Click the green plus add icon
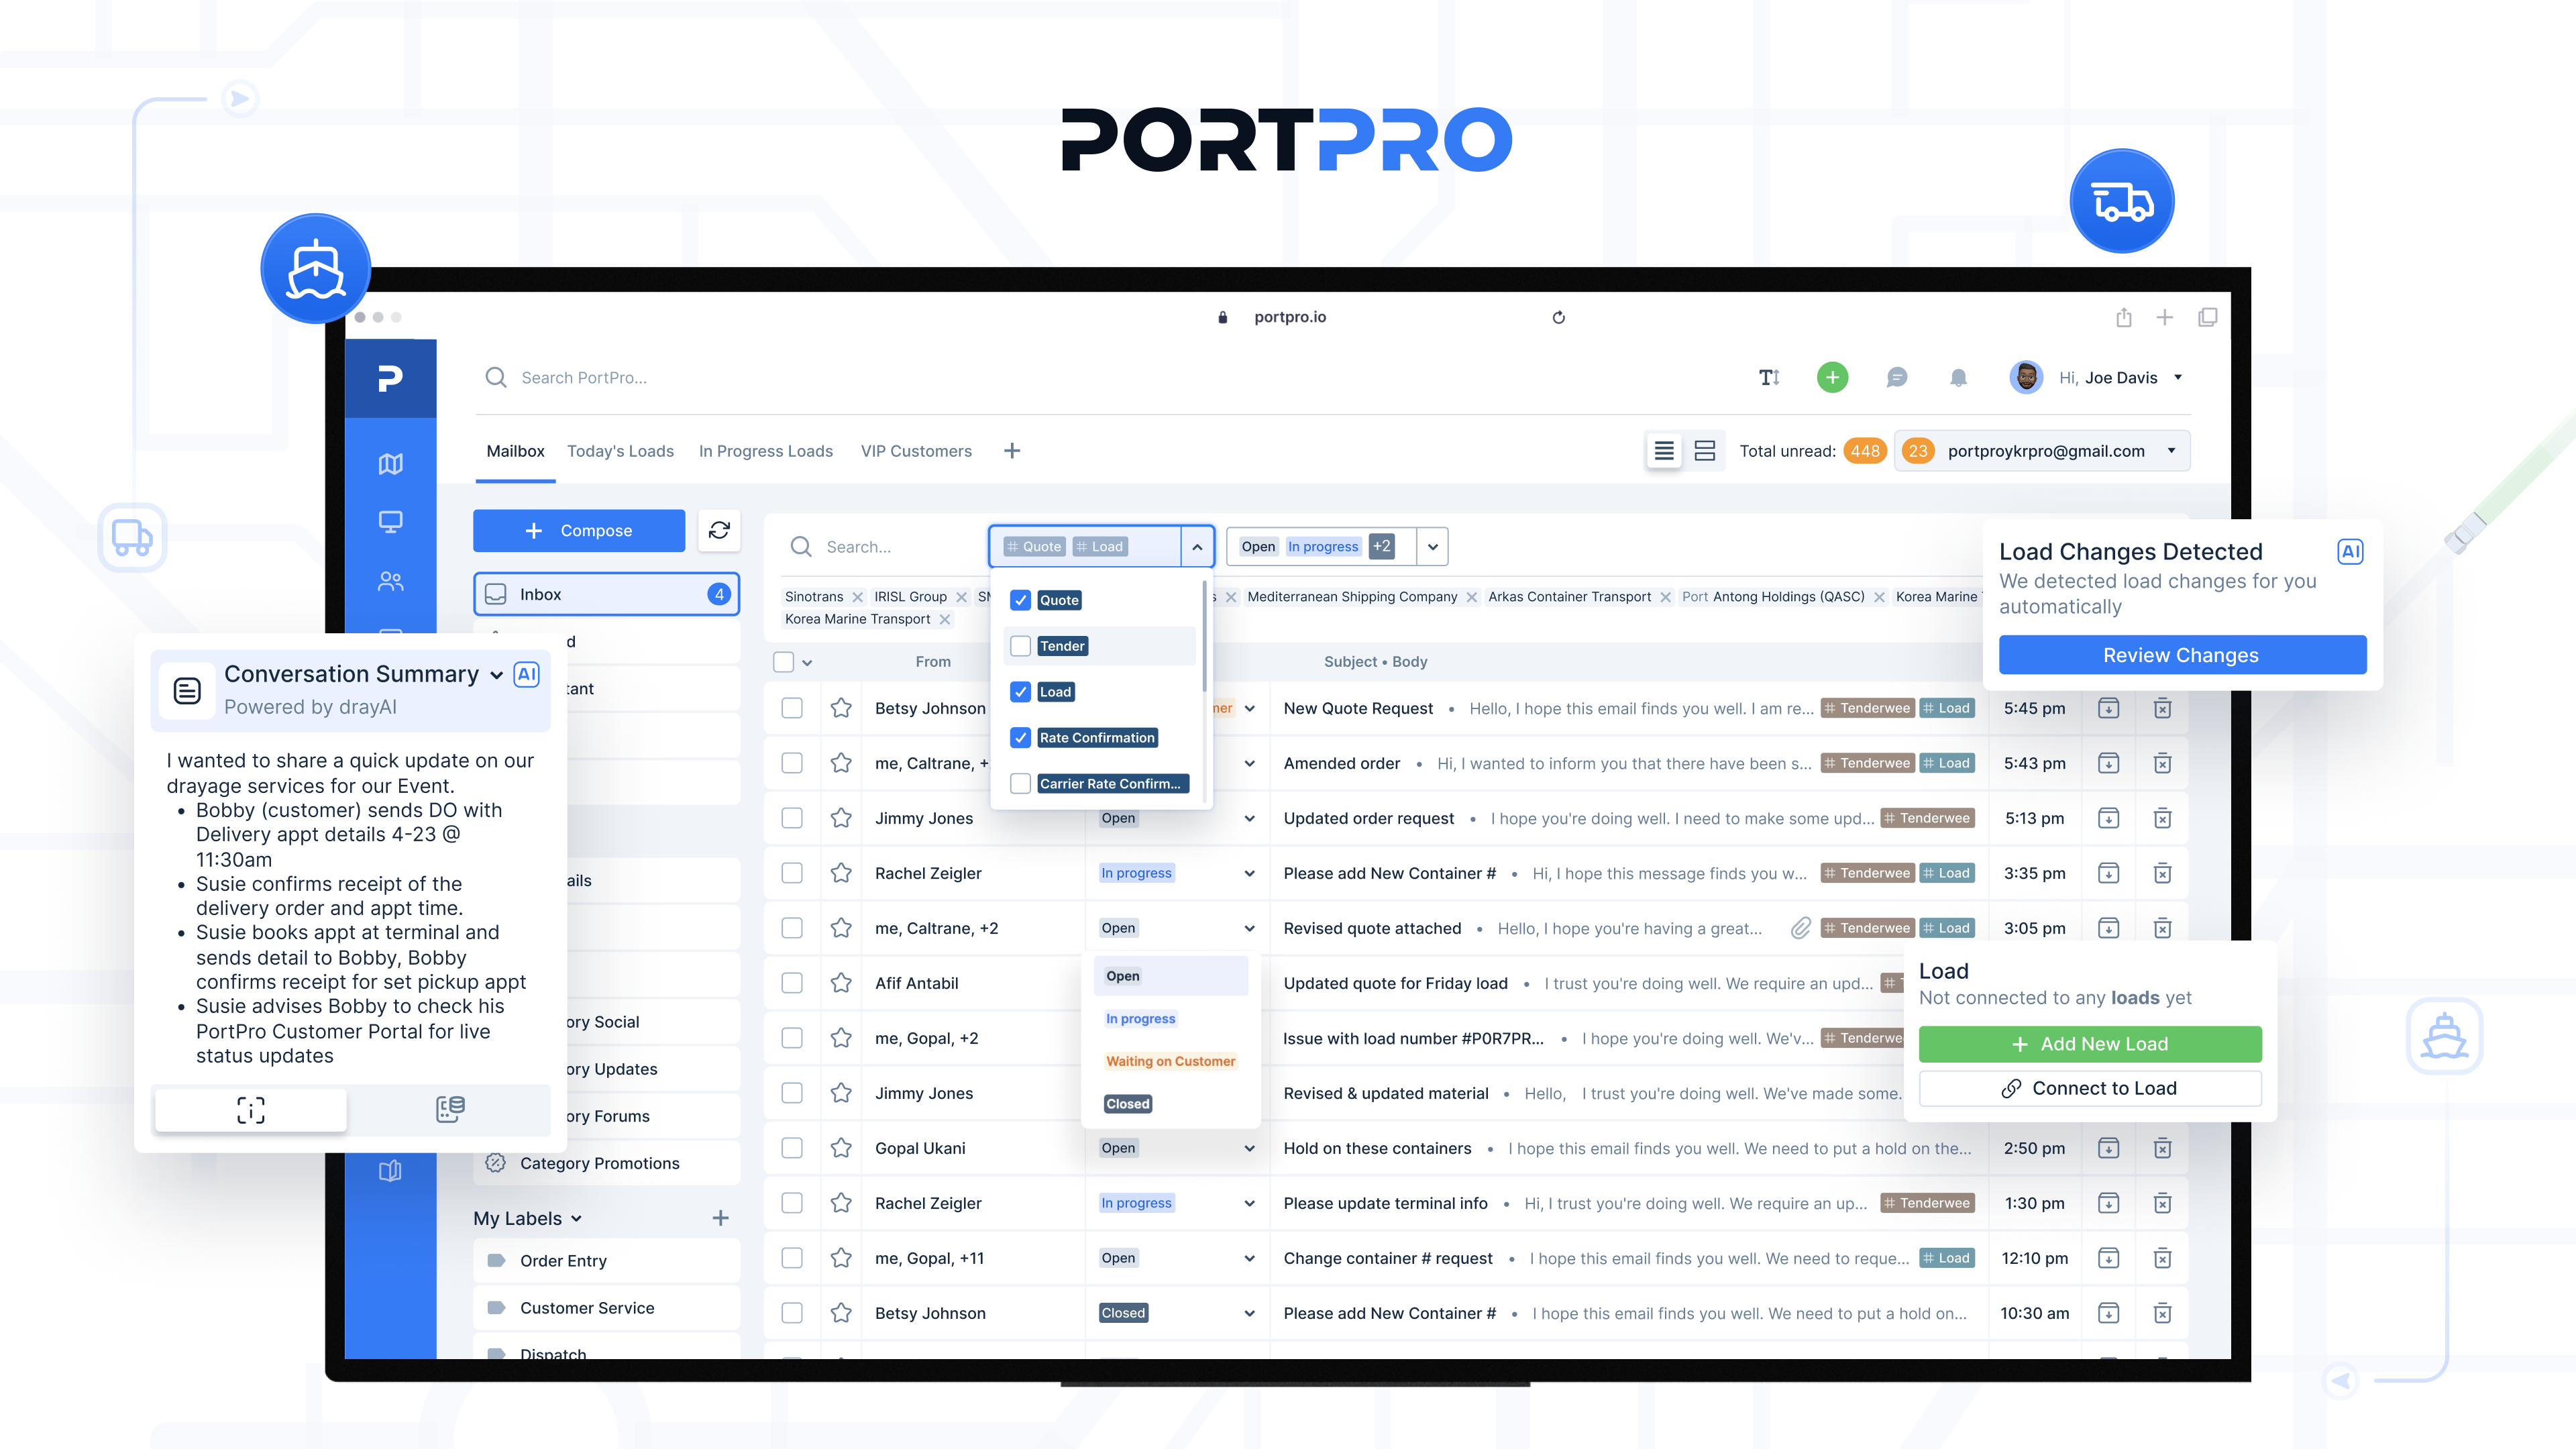 (1832, 377)
